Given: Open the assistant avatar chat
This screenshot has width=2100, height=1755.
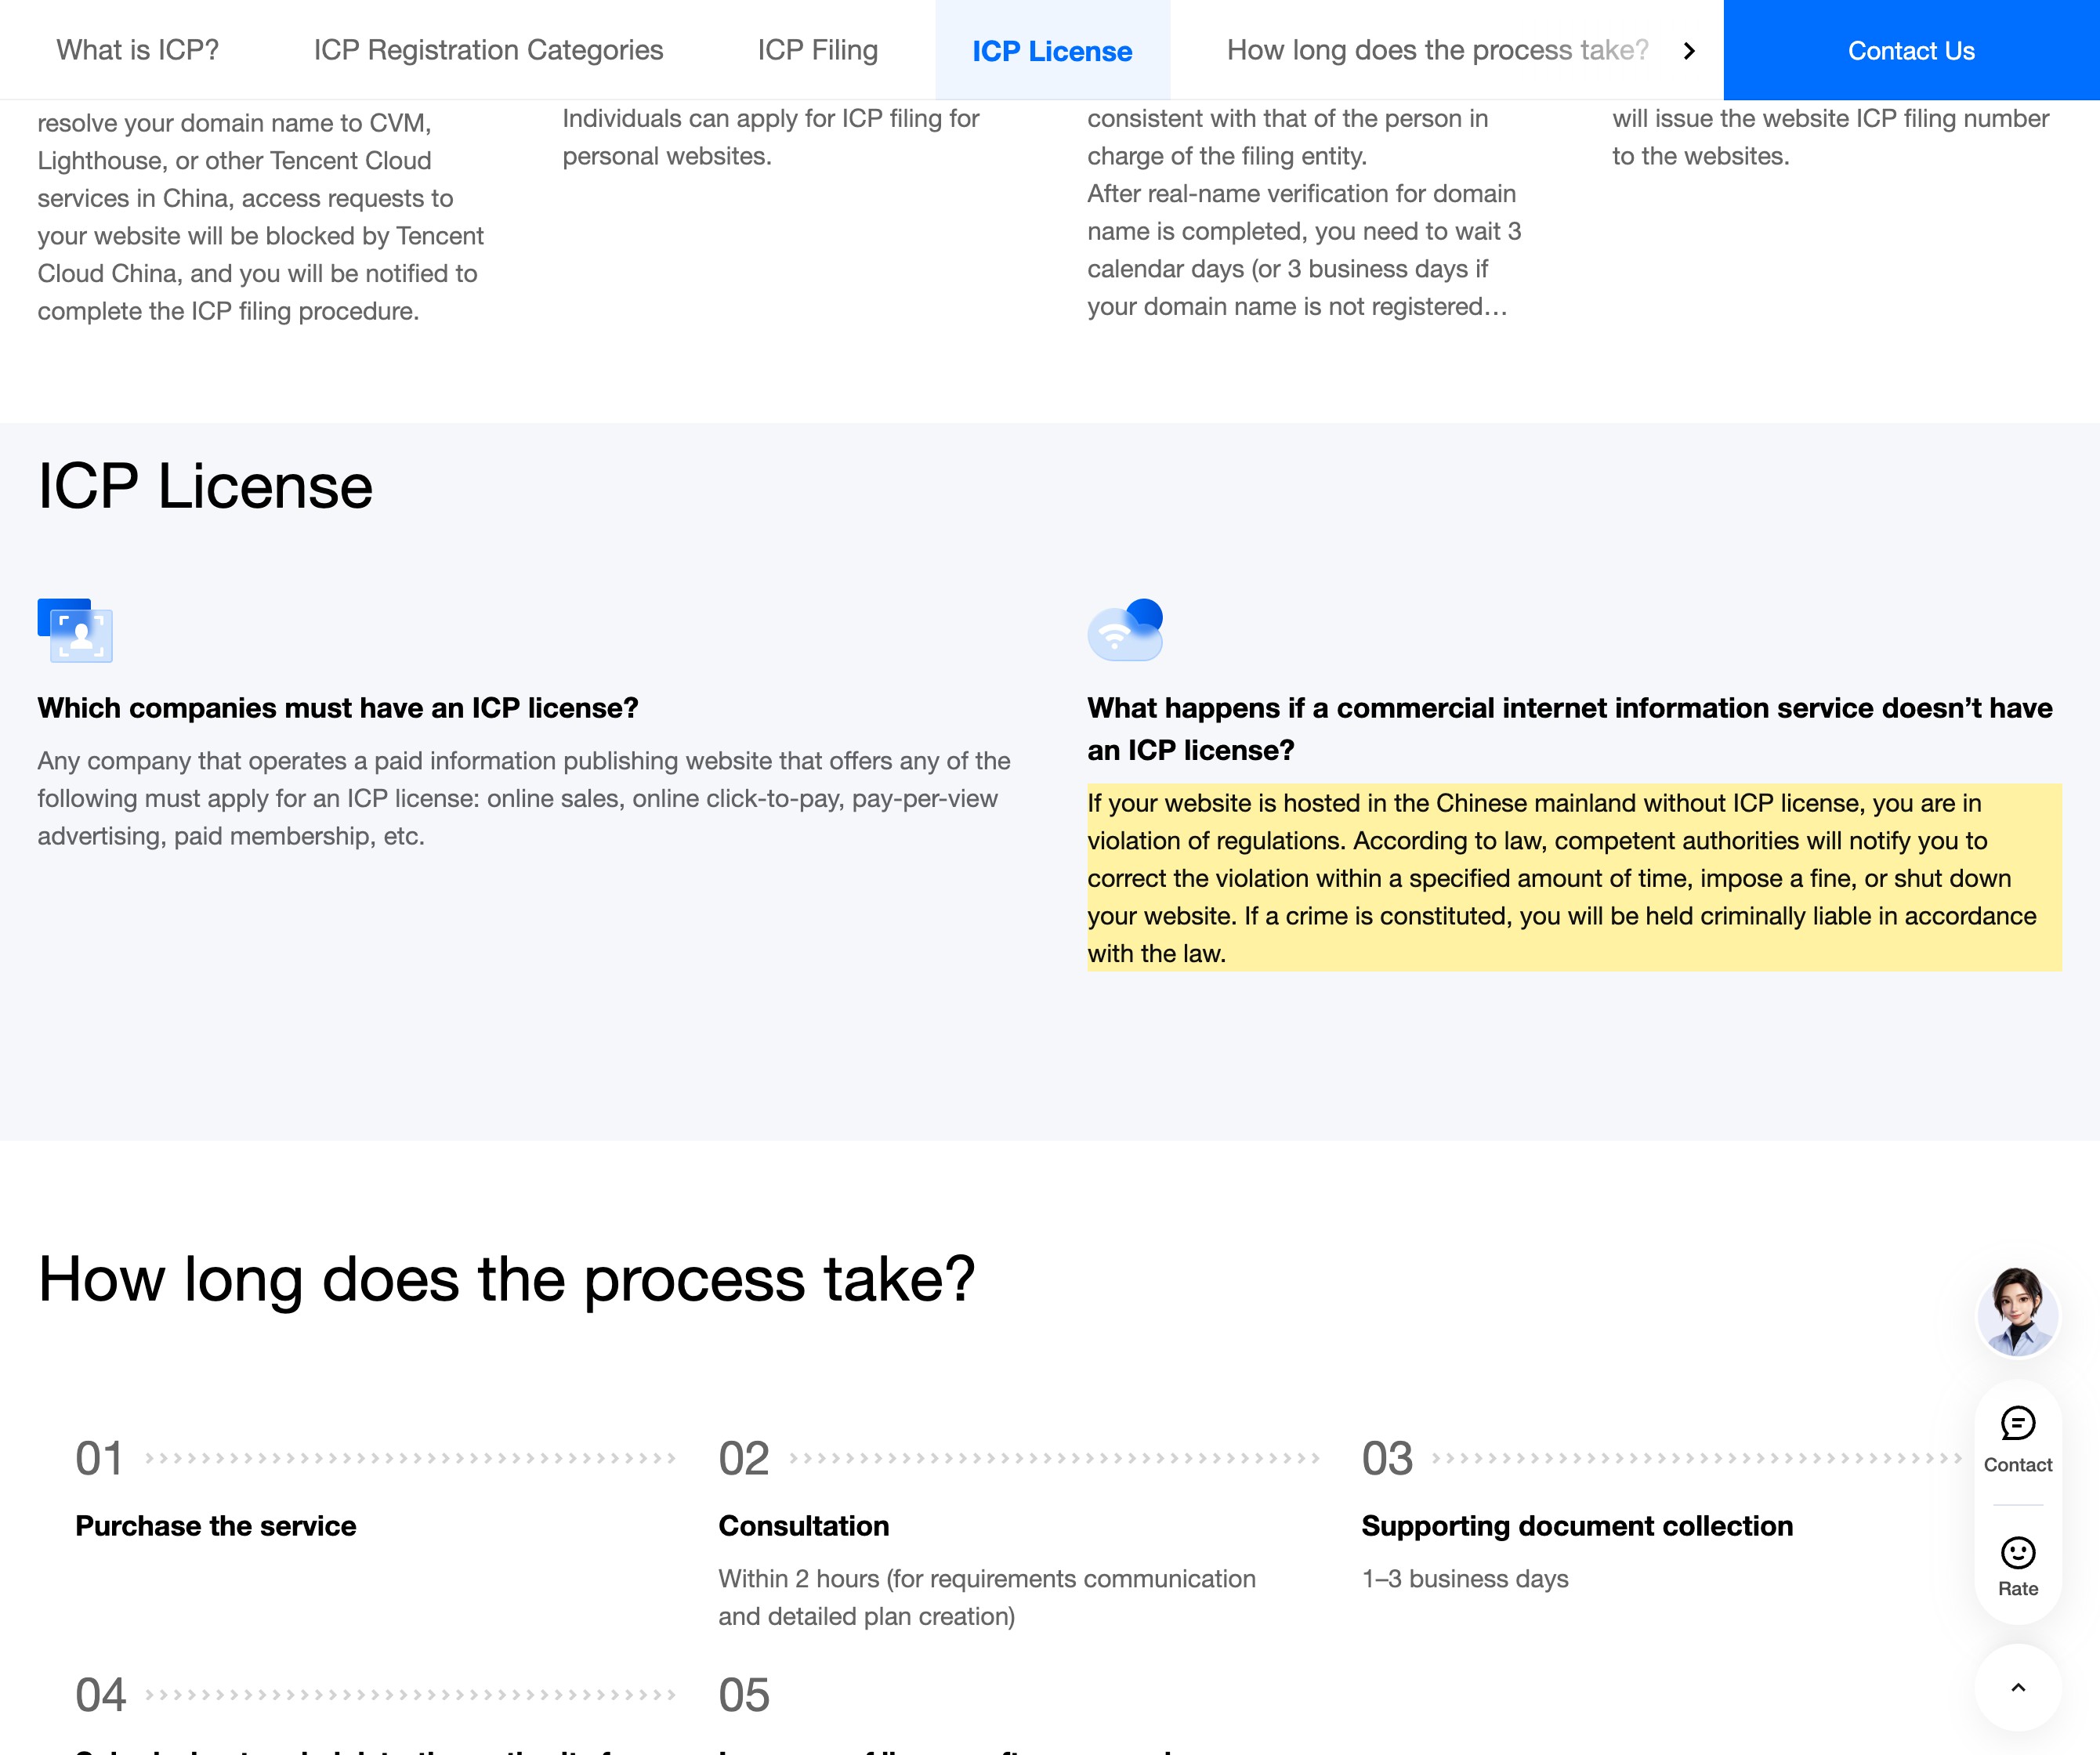Looking at the screenshot, I should click(x=2017, y=1312).
